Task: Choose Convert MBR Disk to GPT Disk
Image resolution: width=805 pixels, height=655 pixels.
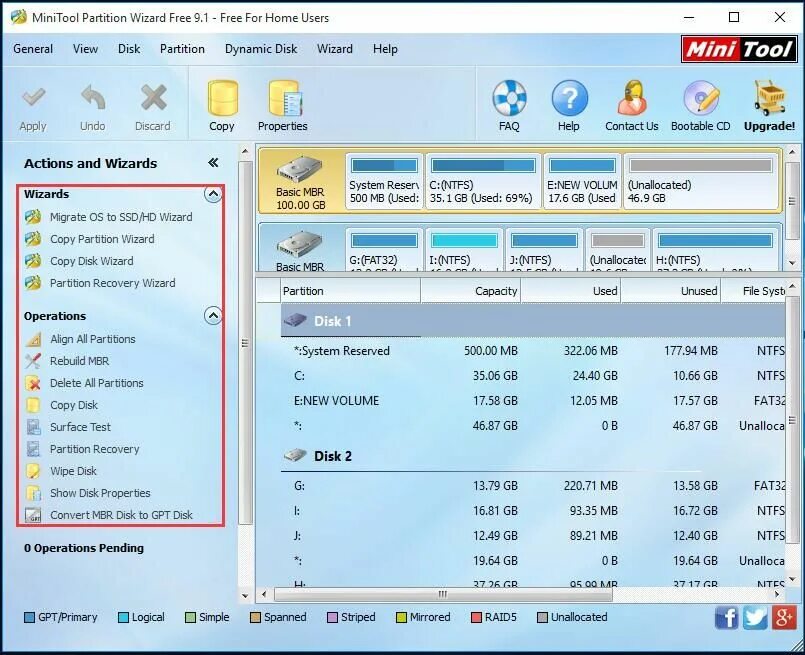Action: tap(121, 515)
